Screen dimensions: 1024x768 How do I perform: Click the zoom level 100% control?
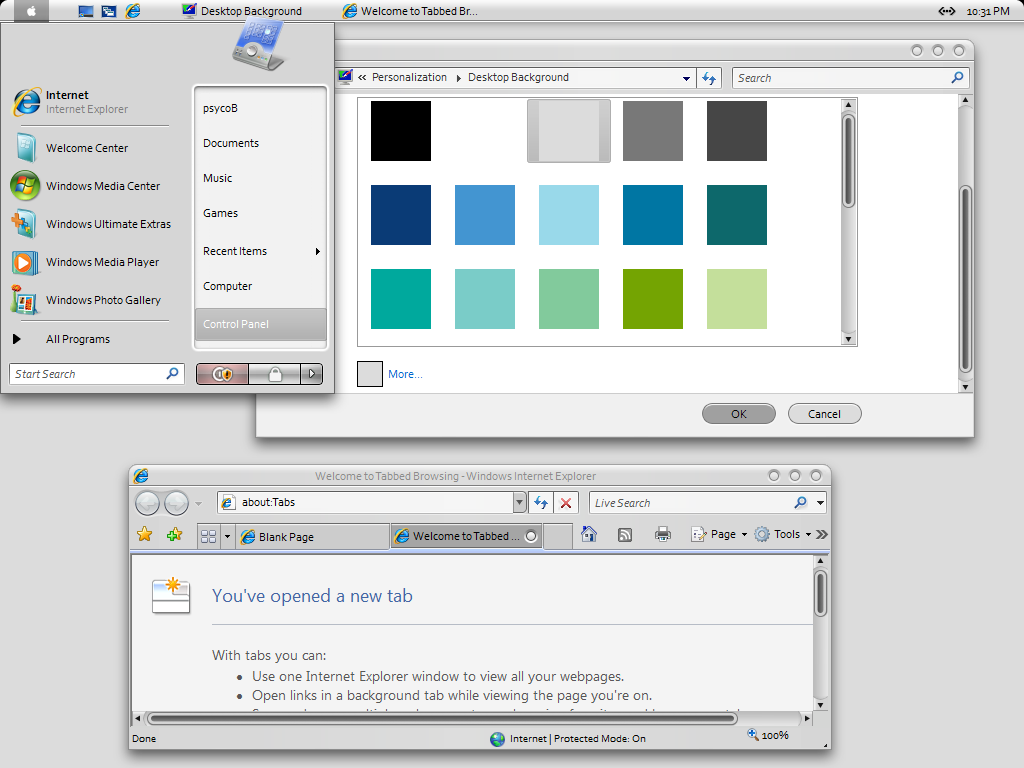pyautogui.click(x=768, y=735)
